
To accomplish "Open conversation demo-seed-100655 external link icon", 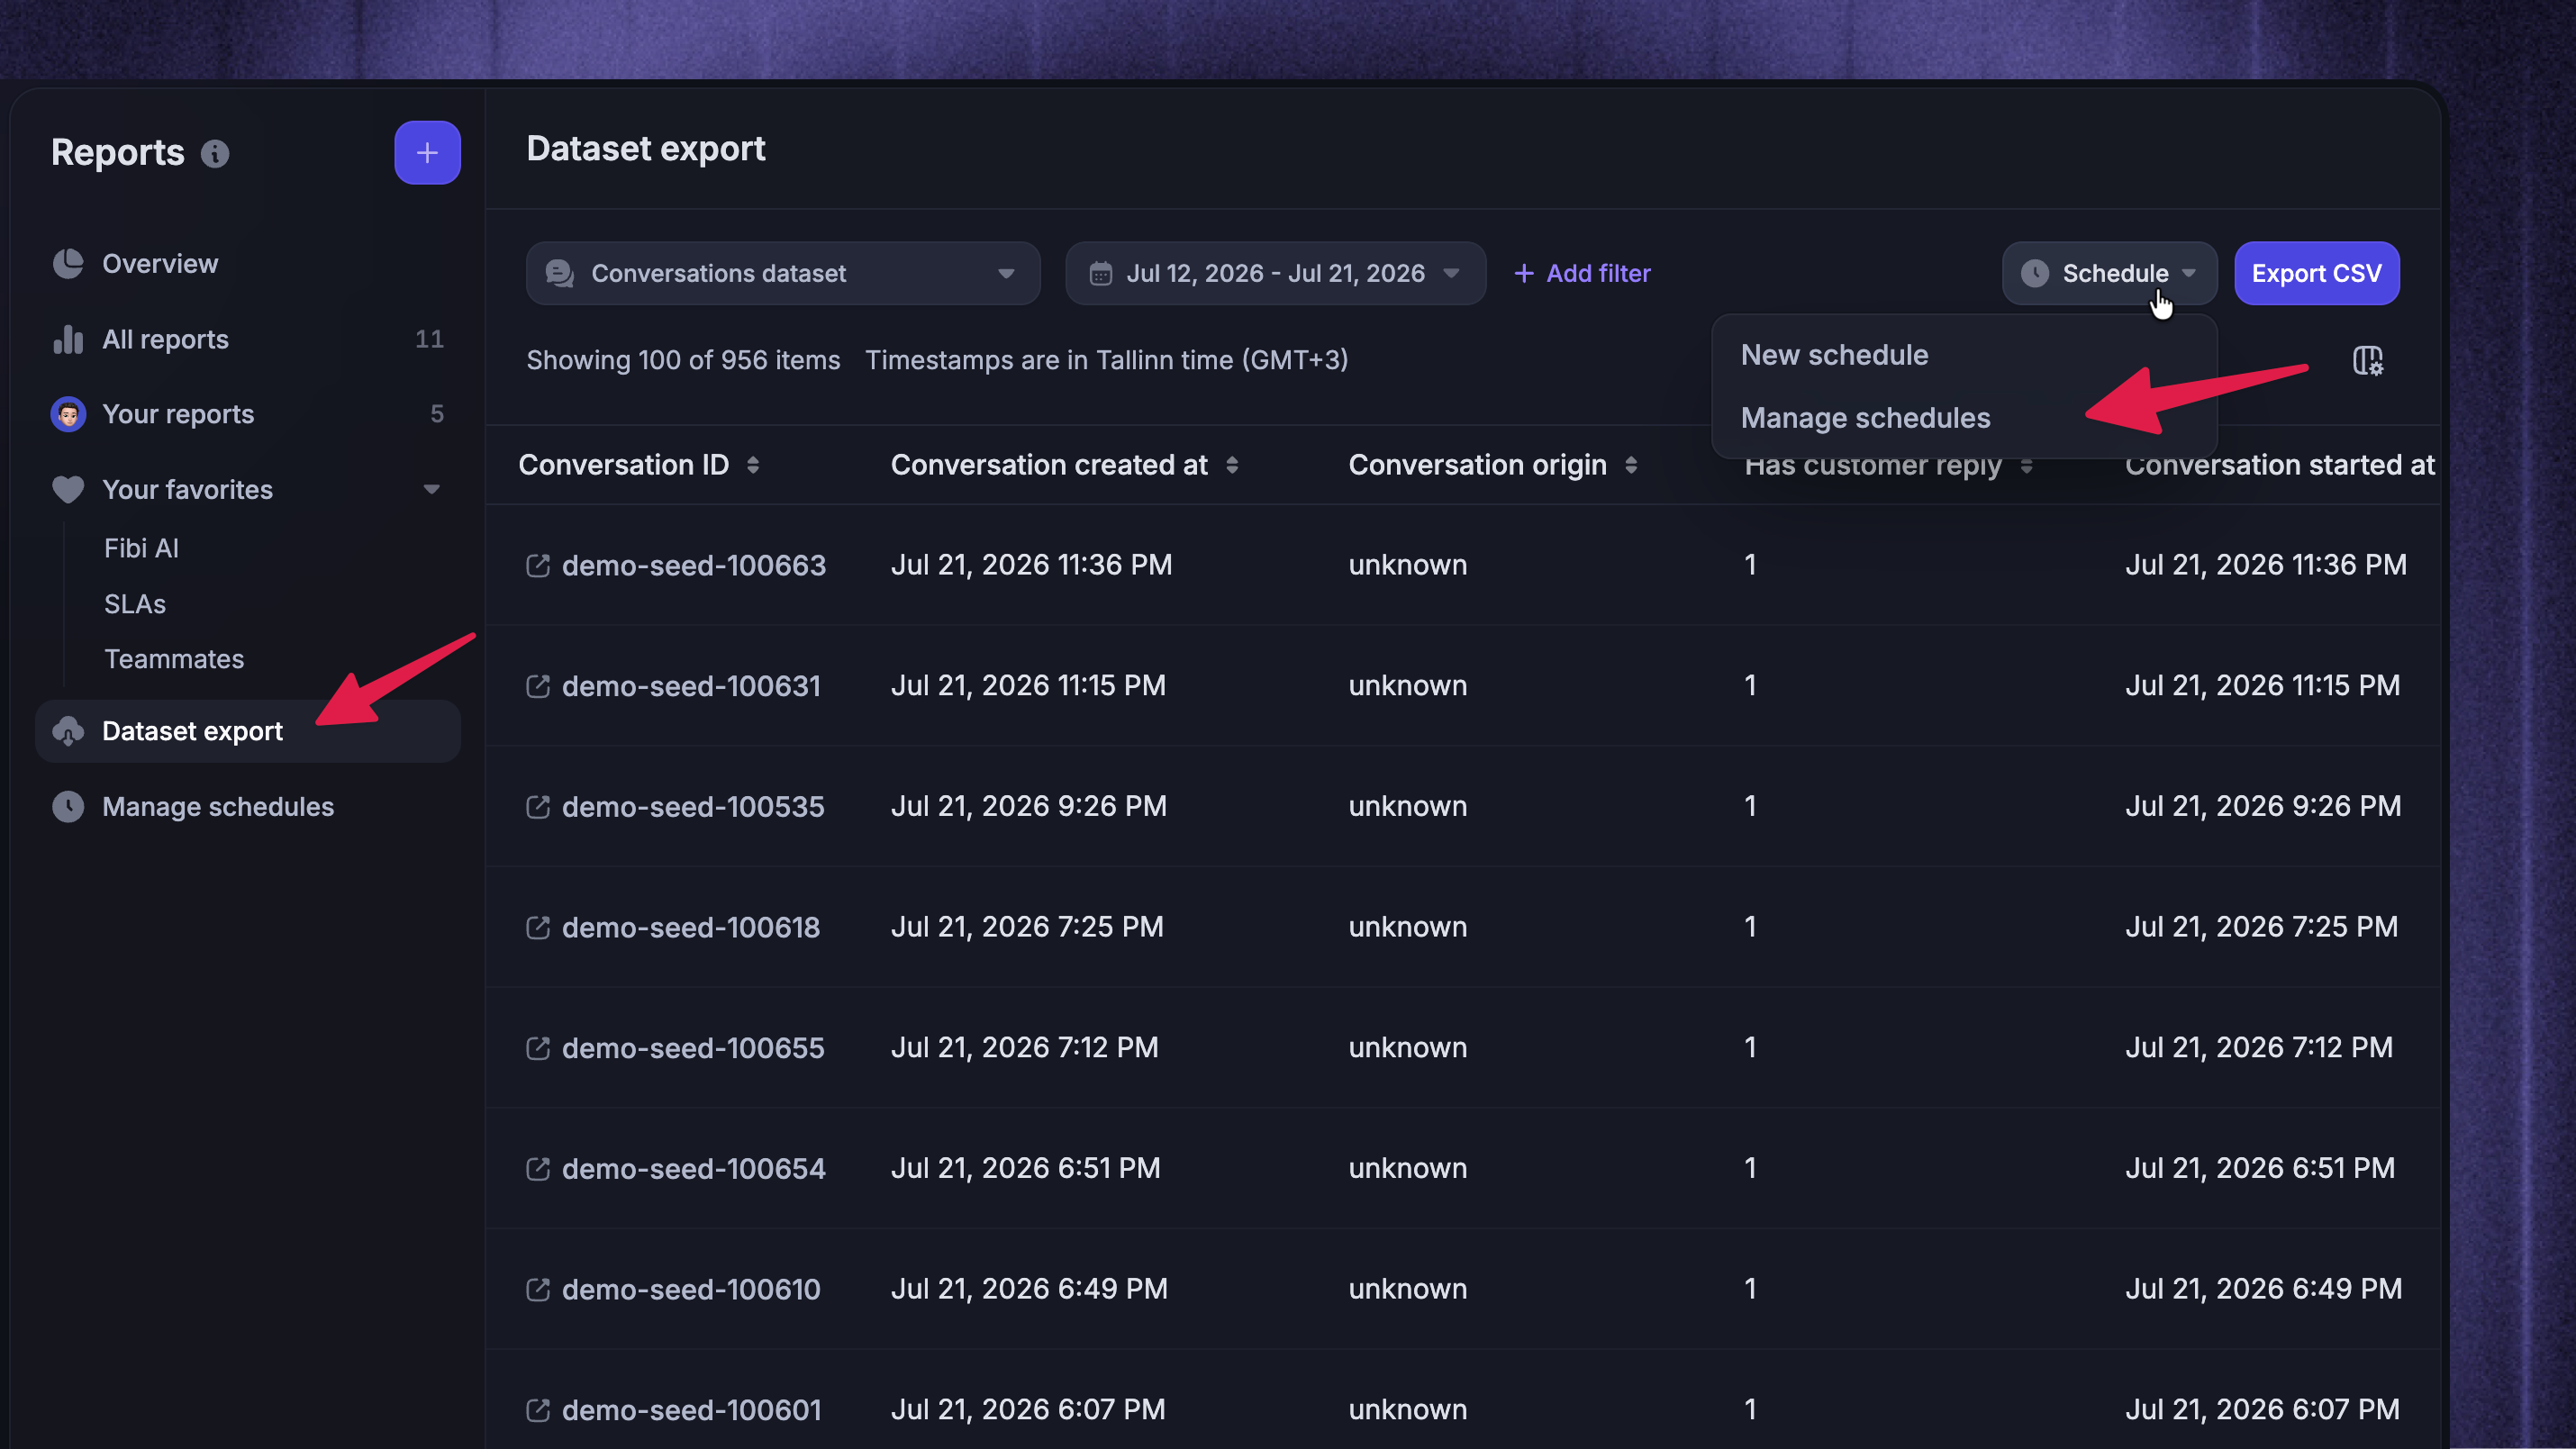I will pos(538,1048).
